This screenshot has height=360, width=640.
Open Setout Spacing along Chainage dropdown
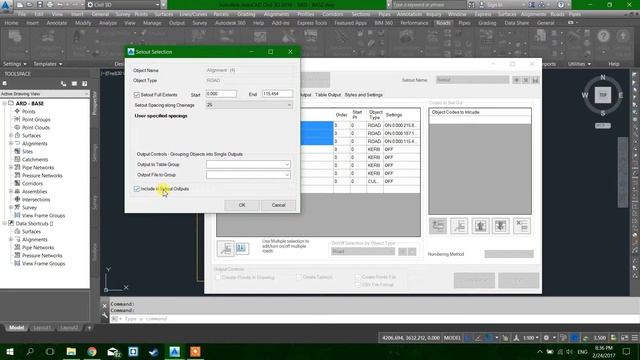tap(249, 105)
